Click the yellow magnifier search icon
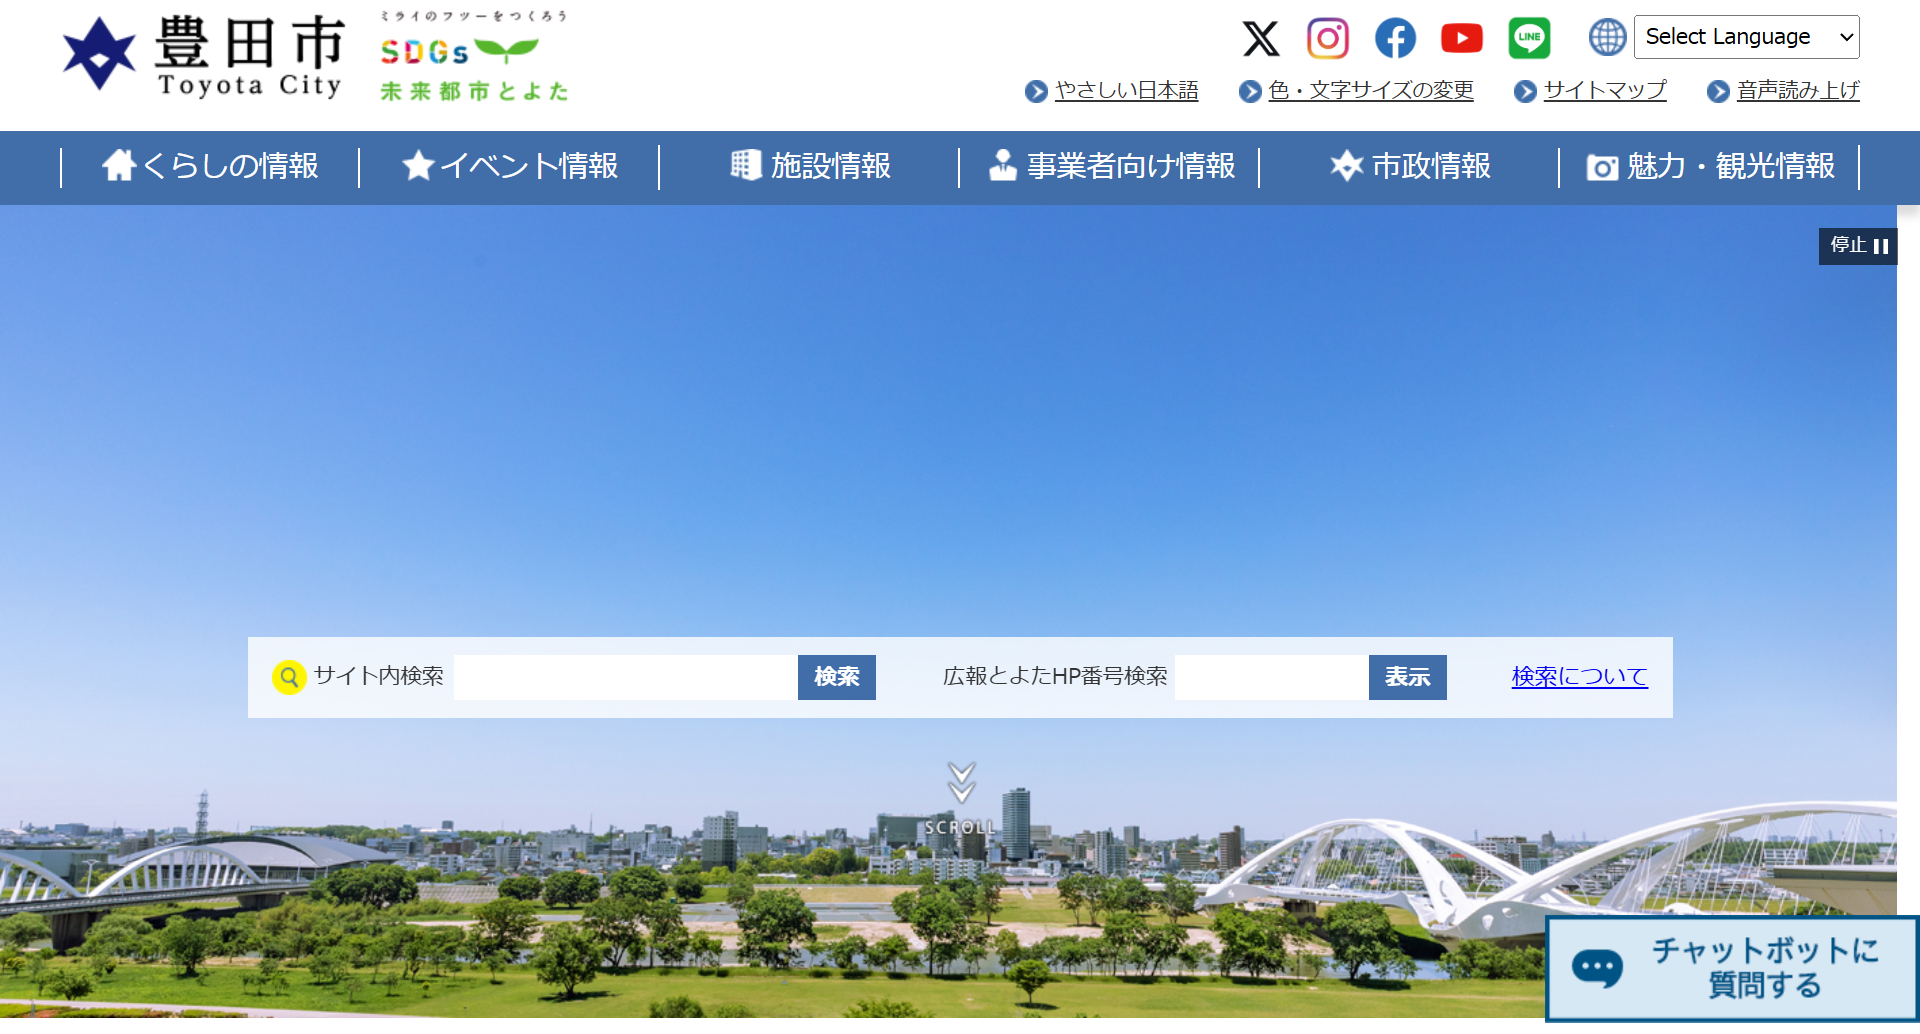The image size is (1920, 1034). click(x=289, y=677)
